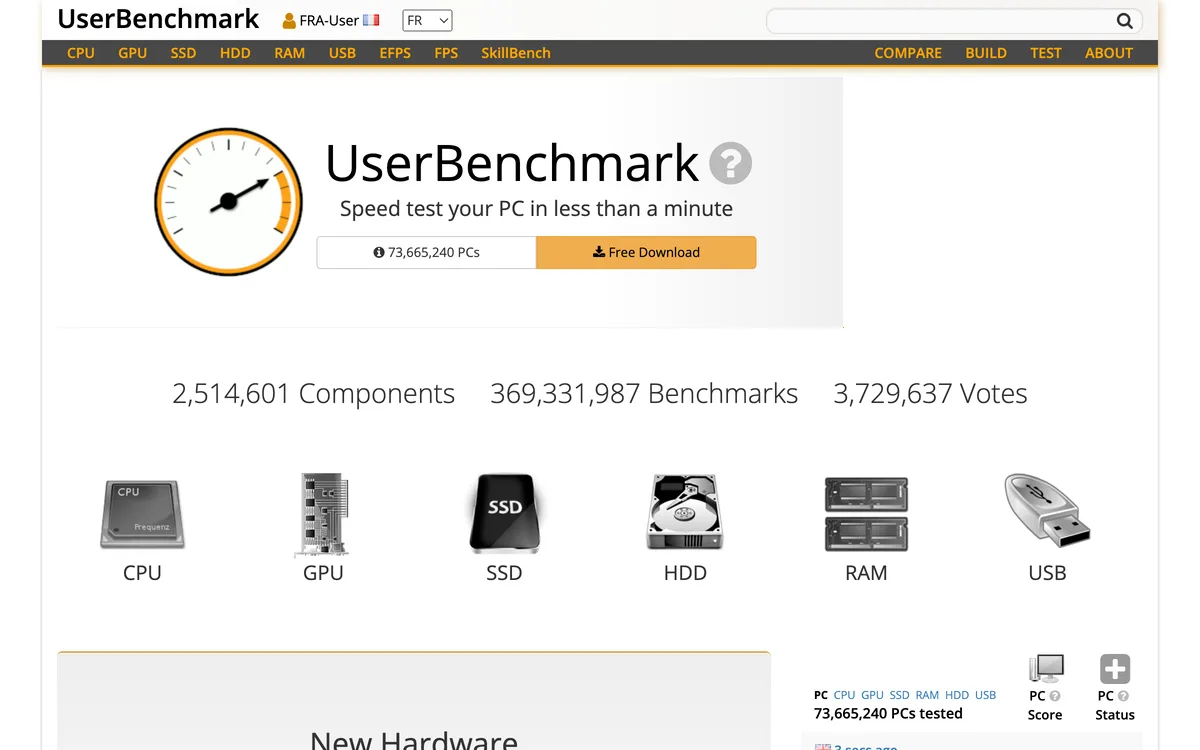
Task: Click the PC Score monitor icon
Action: (1046, 670)
